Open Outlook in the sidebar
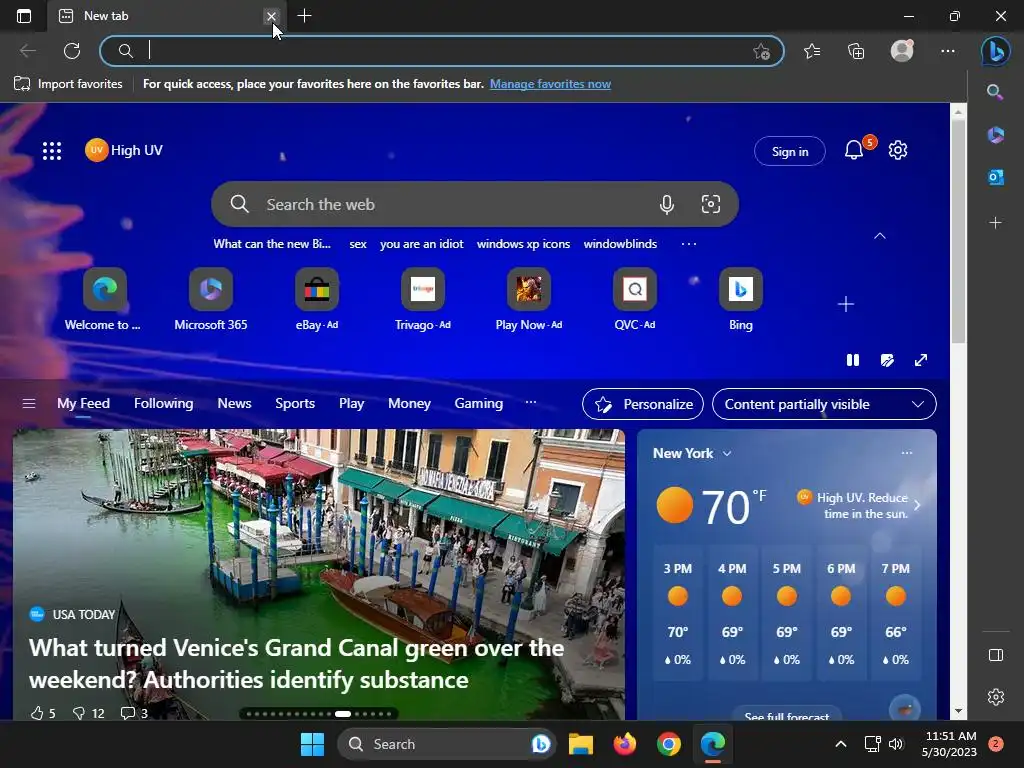1024x768 pixels. click(x=995, y=177)
